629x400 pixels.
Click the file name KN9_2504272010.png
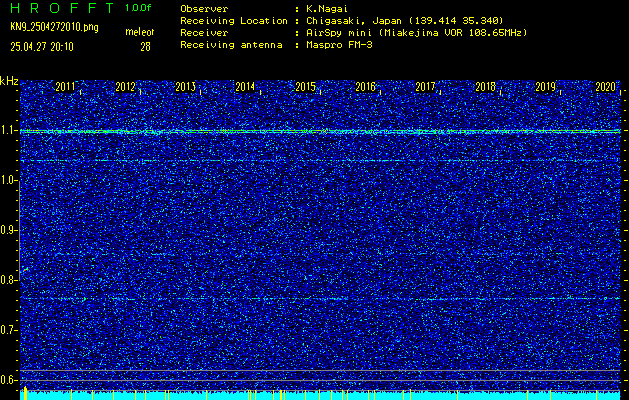click(54, 27)
